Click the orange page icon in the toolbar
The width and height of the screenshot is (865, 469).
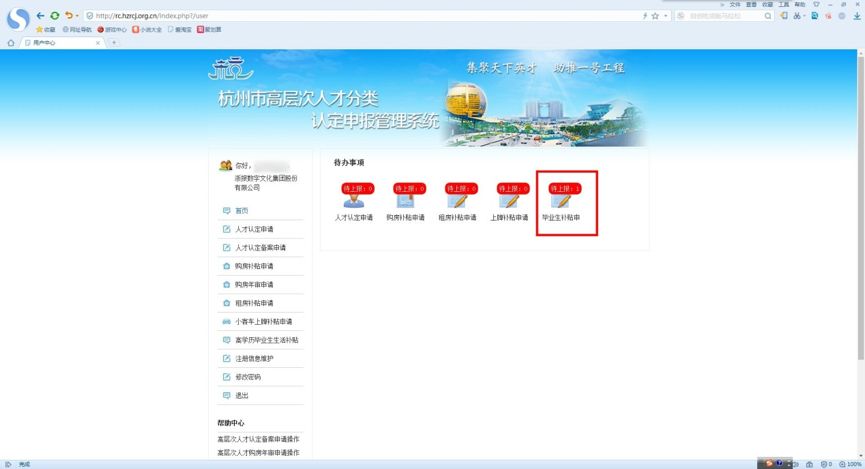pos(784,16)
